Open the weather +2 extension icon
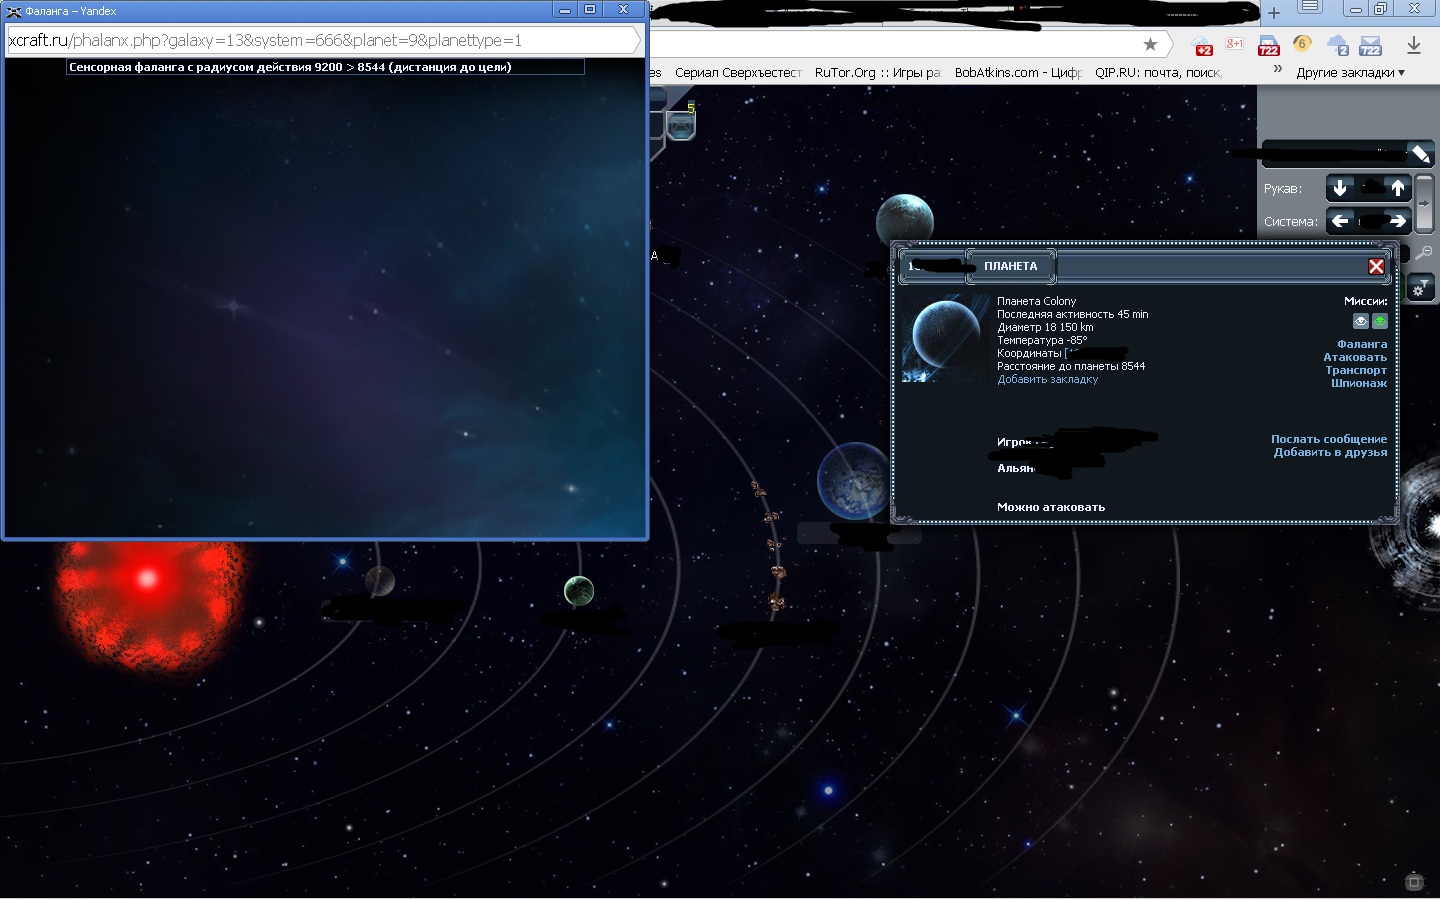1440x900 pixels. pos(1204,46)
